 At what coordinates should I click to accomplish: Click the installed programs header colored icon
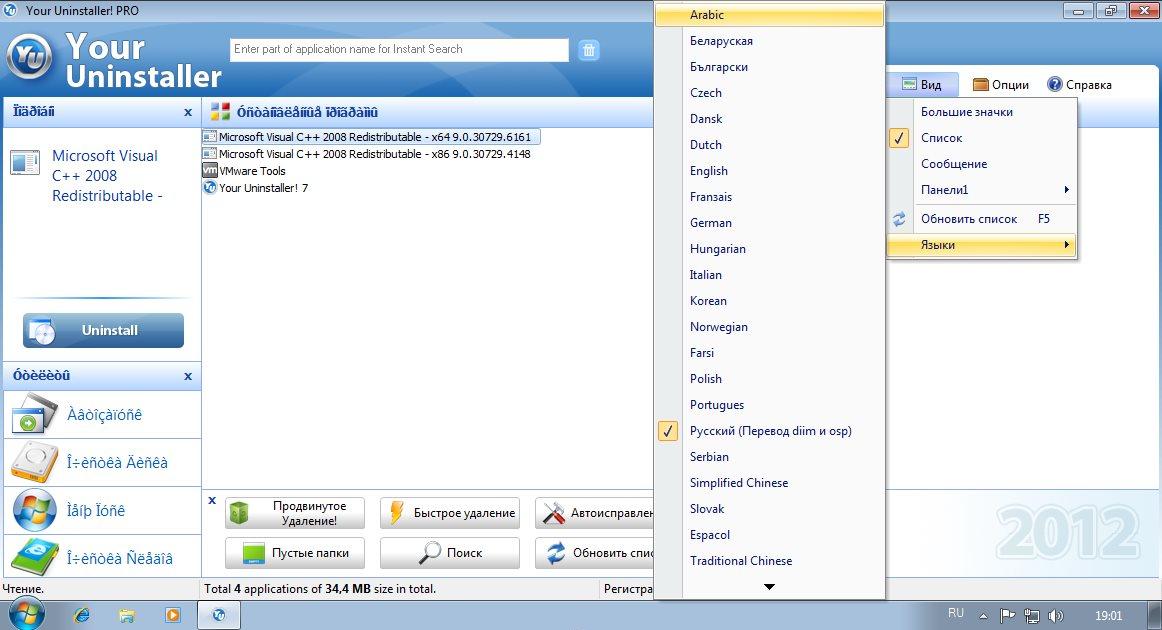click(220, 112)
